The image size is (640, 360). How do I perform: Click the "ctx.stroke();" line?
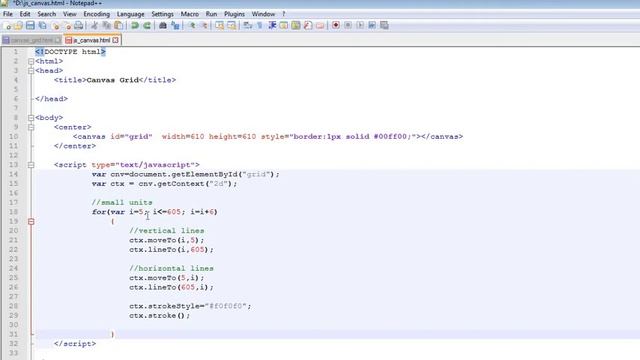(160, 316)
